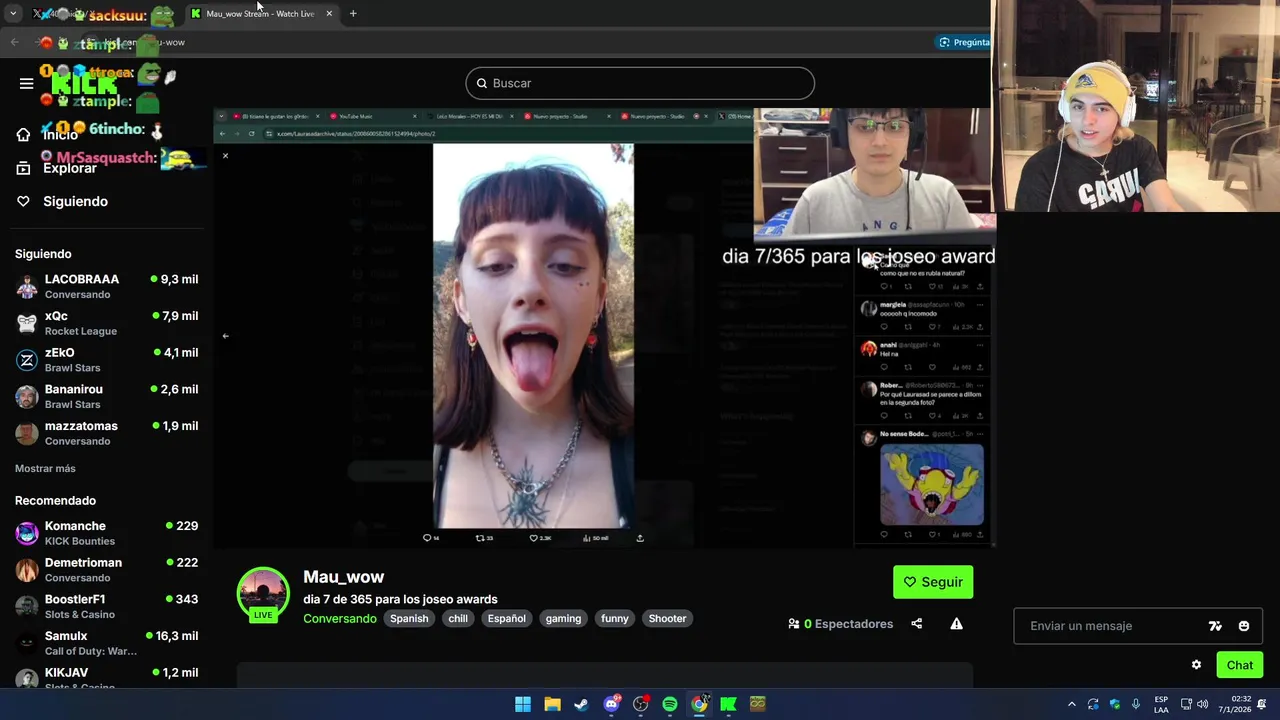
Task: Select the Spanish tag
Action: click(409, 619)
